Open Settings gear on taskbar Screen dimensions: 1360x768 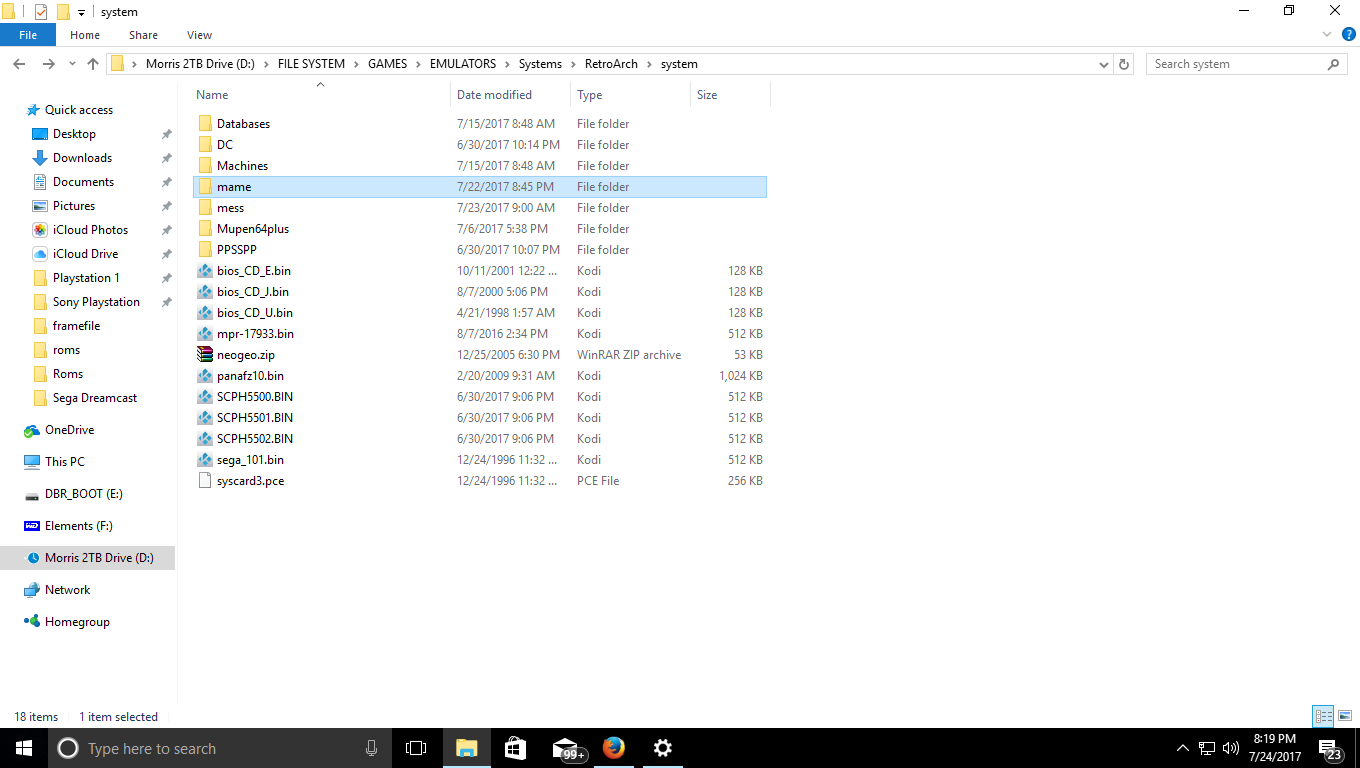[662, 748]
